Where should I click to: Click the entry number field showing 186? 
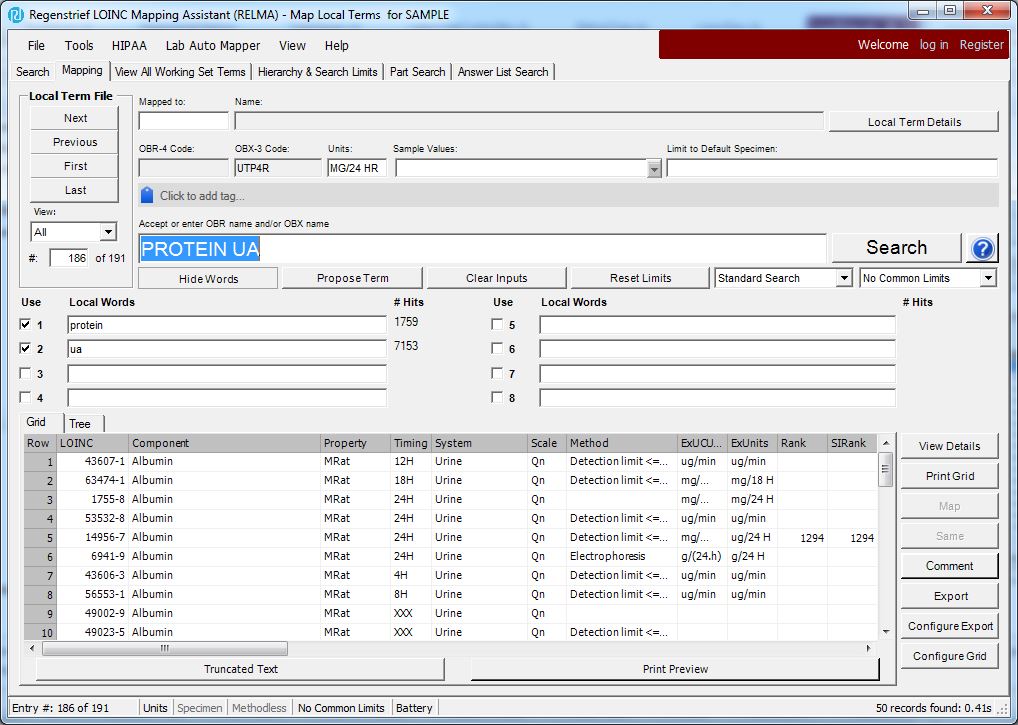69,258
